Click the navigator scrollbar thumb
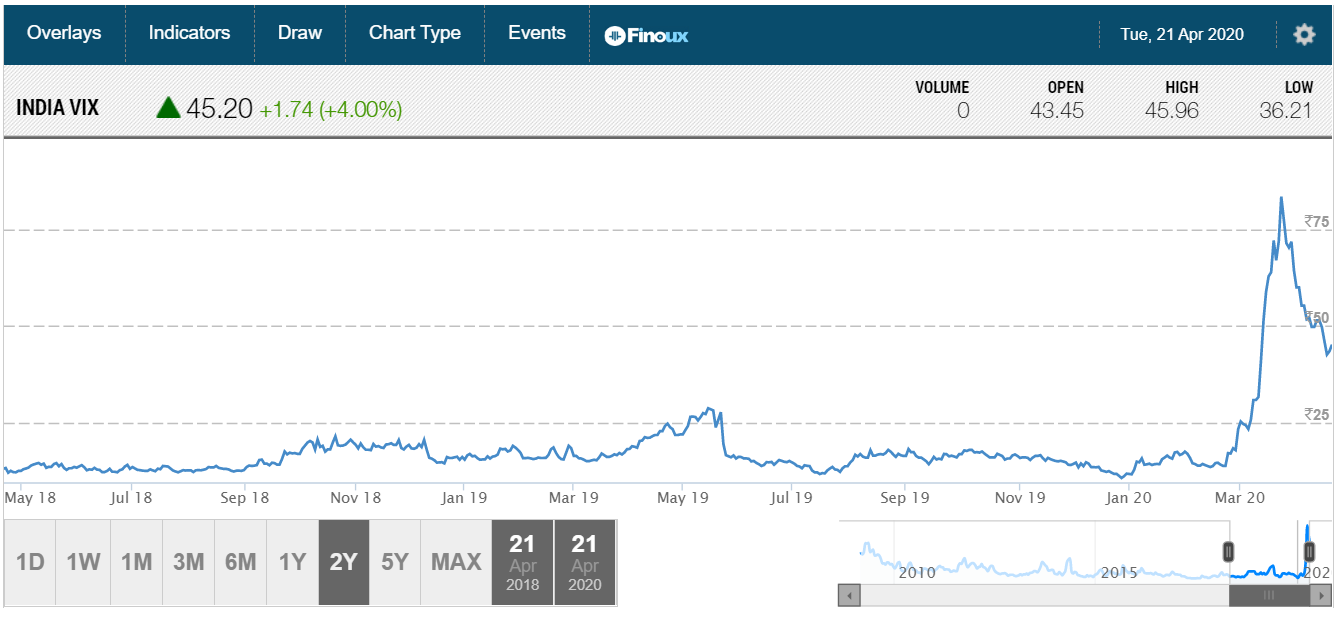The image size is (1343, 627). tap(1270, 595)
